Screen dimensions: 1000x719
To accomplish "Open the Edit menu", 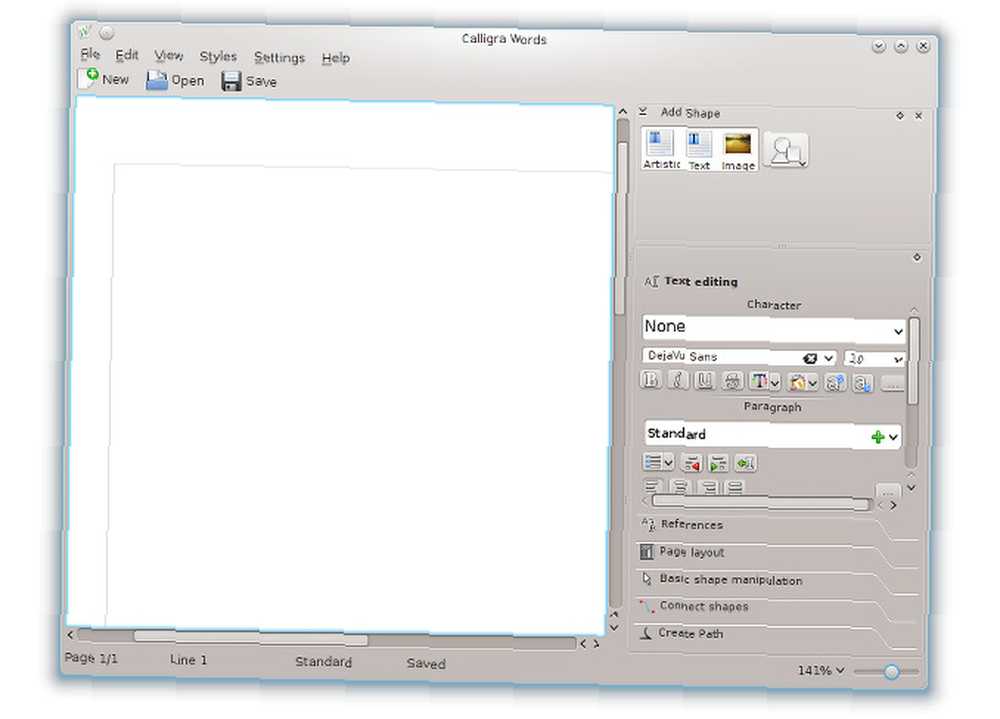I will (x=127, y=55).
